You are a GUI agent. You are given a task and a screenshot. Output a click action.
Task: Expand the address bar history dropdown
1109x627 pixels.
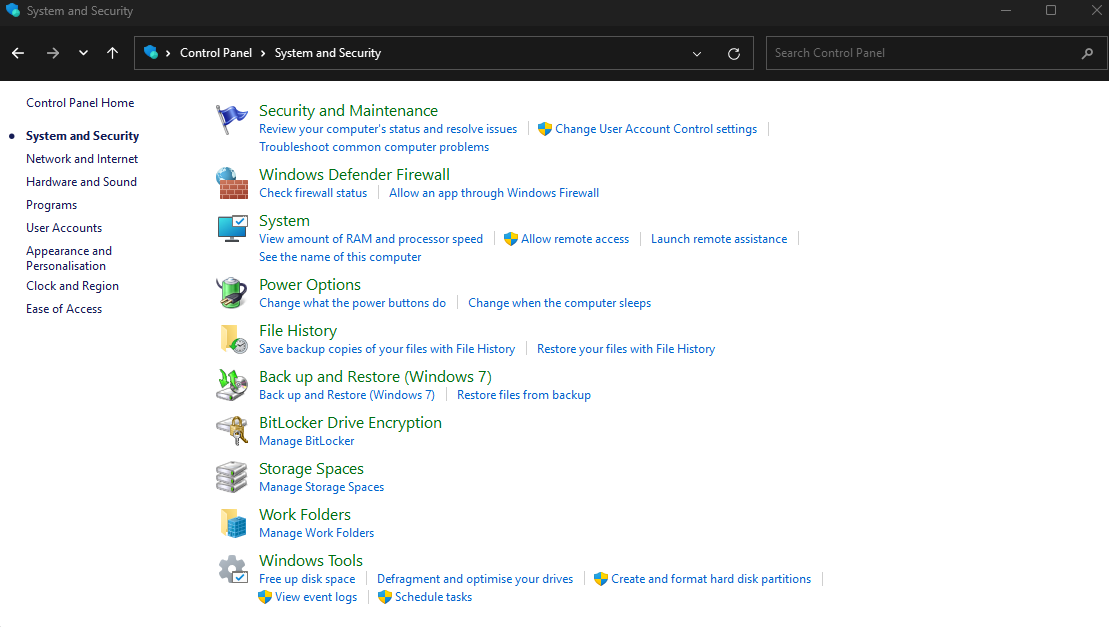tap(697, 54)
